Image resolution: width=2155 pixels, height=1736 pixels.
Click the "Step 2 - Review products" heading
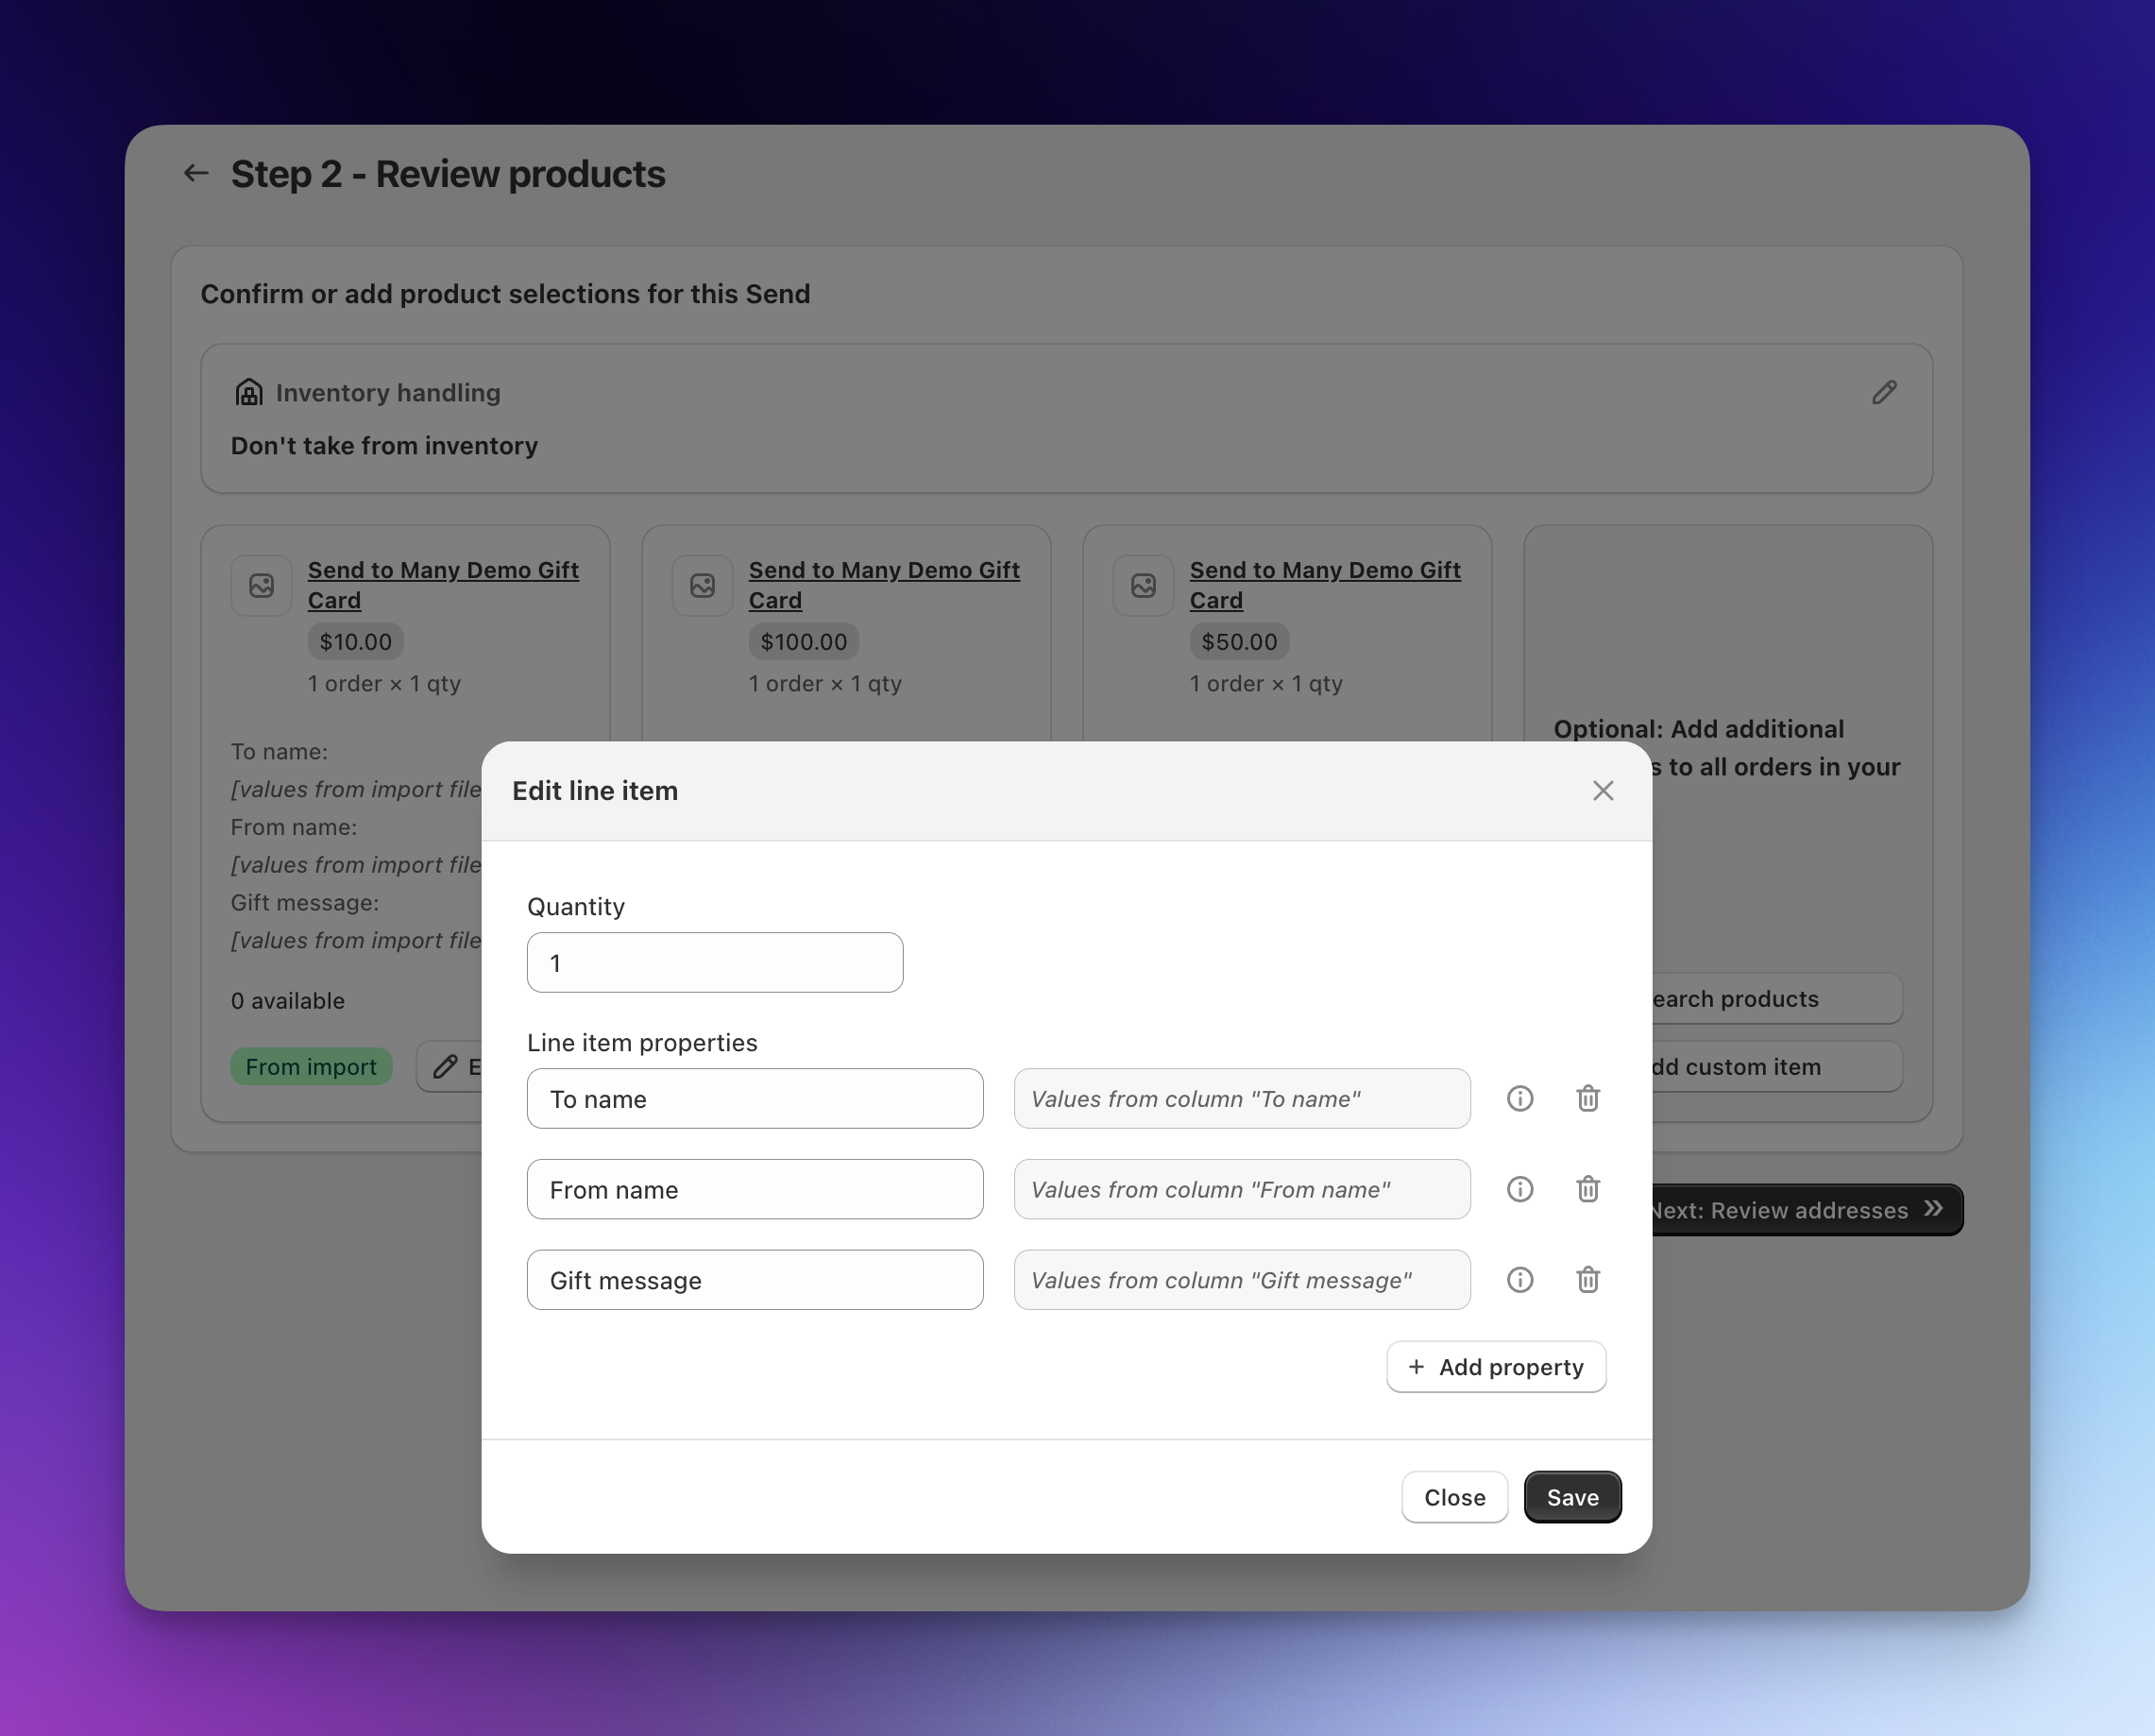pos(448,174)
